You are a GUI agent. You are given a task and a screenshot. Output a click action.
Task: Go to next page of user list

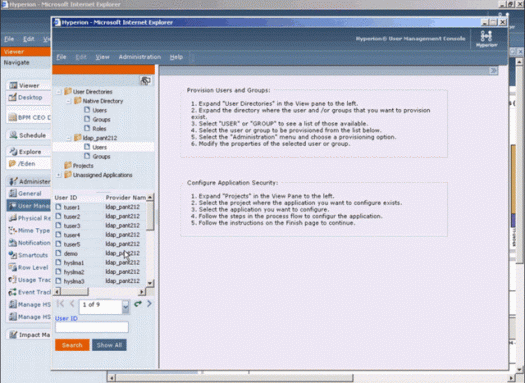coord(149,304)
